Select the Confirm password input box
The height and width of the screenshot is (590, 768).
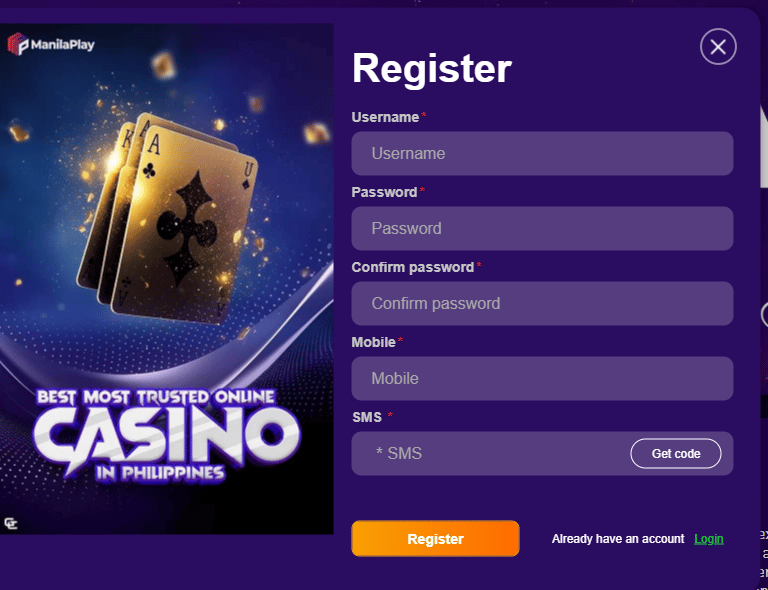(542, 304)
